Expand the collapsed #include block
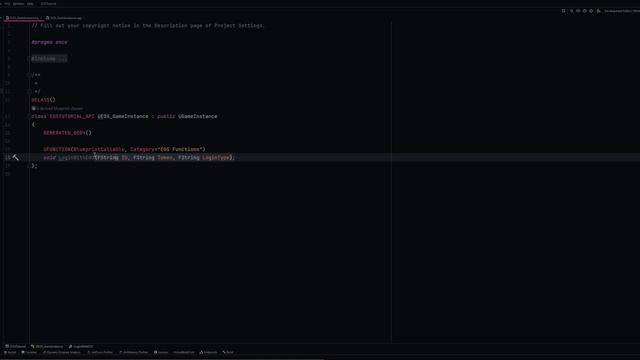Viewport: 640px width, 360px height. (x=49, y=59)
